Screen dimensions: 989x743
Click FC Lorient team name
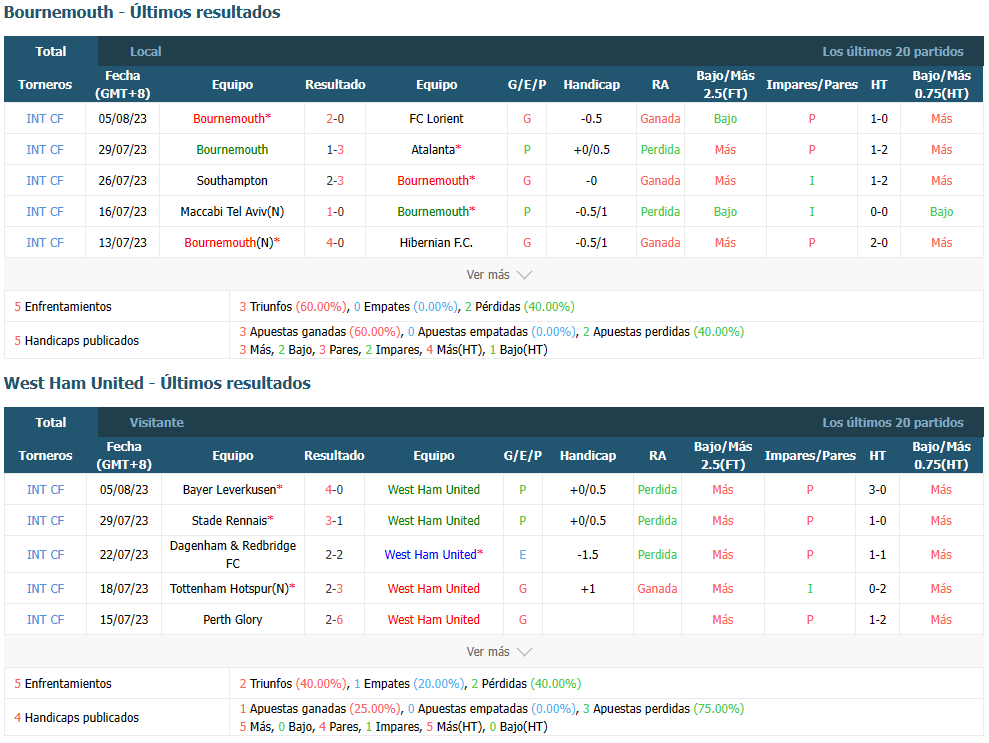(x=436, y=119)
